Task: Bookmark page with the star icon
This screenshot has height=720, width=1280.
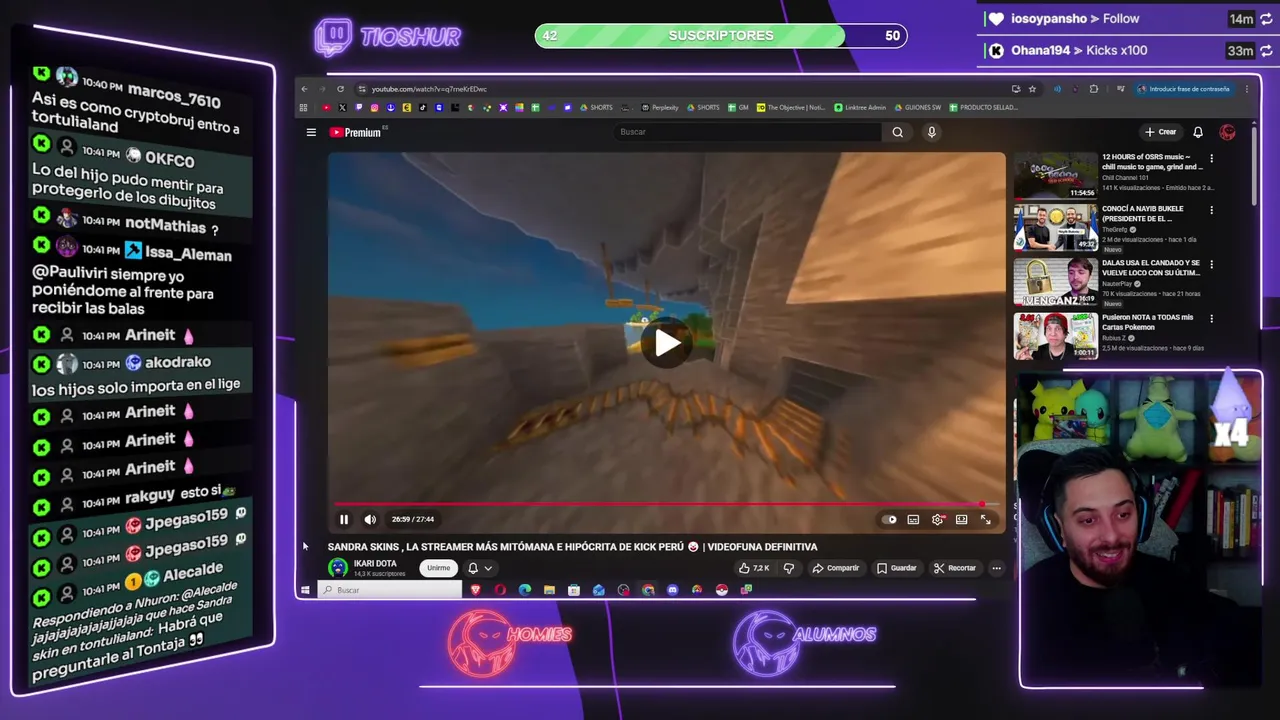Action: pyautogui.click(x=1033, y=89)
